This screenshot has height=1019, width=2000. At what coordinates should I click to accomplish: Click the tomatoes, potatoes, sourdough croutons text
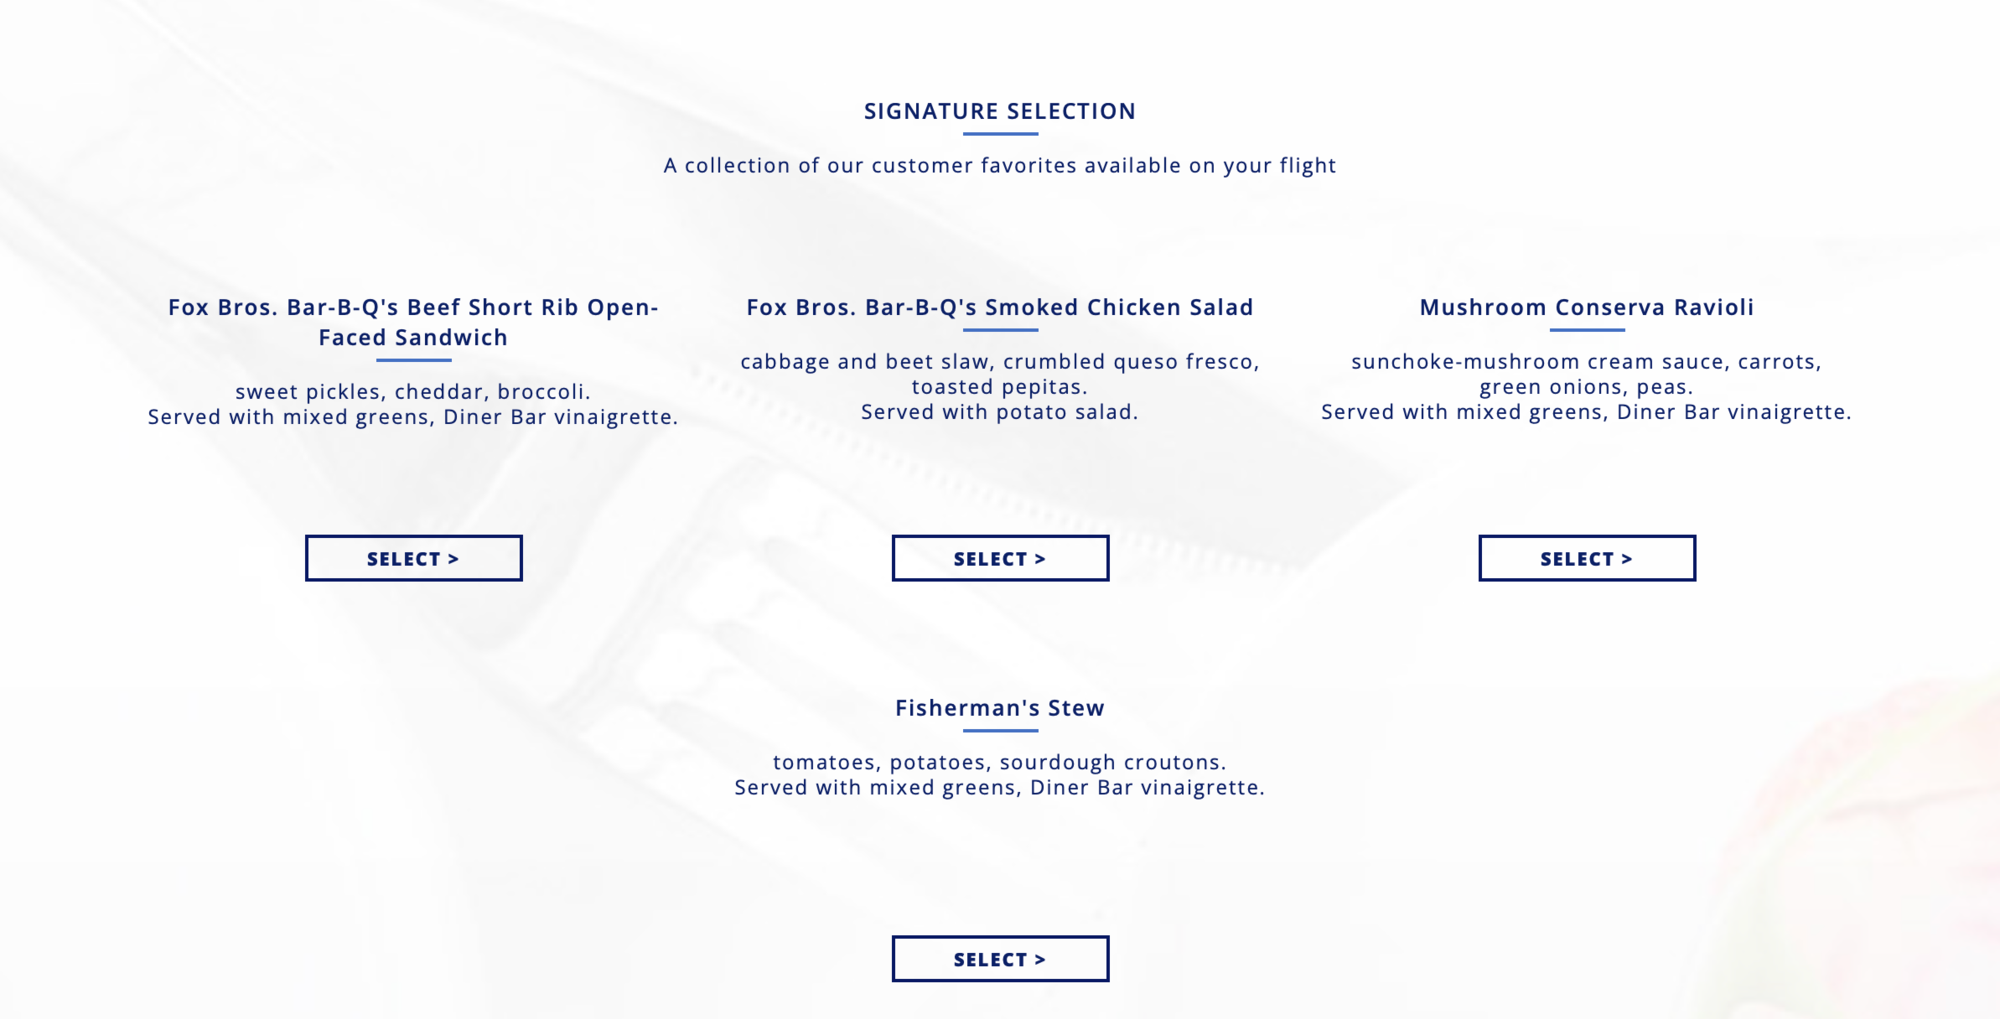click(x=1000, y=763)
